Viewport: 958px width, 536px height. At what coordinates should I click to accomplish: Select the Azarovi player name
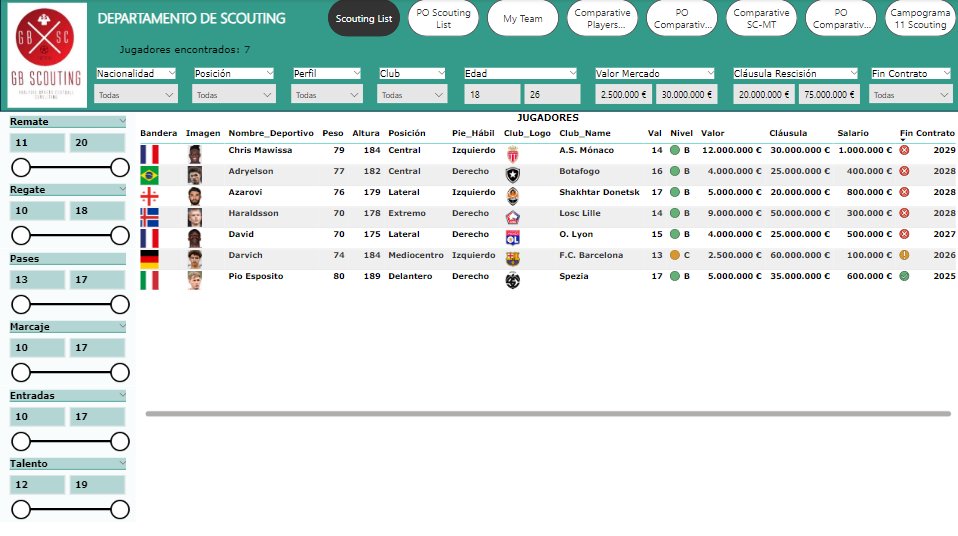tap(245, 192)
